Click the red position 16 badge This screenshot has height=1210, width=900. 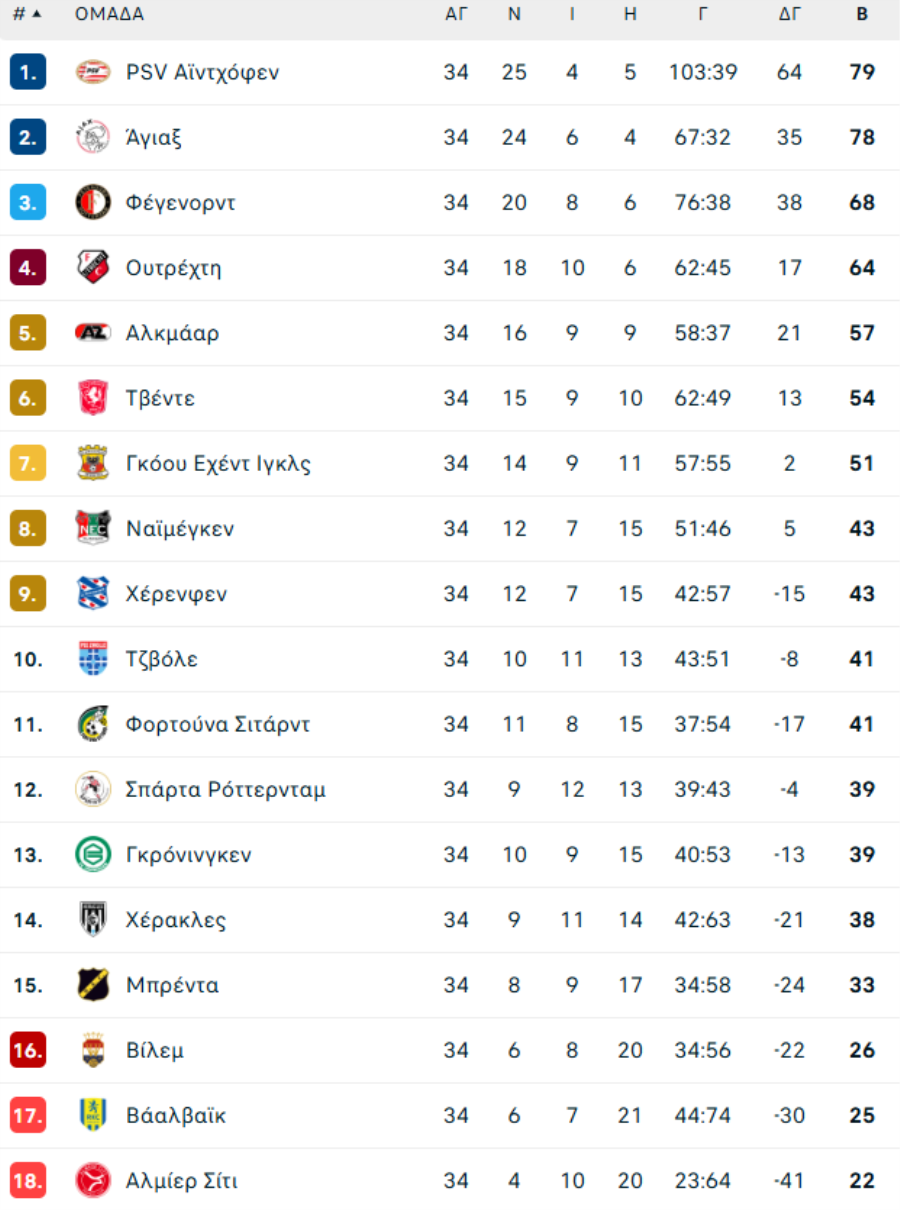pos(28,1050)
